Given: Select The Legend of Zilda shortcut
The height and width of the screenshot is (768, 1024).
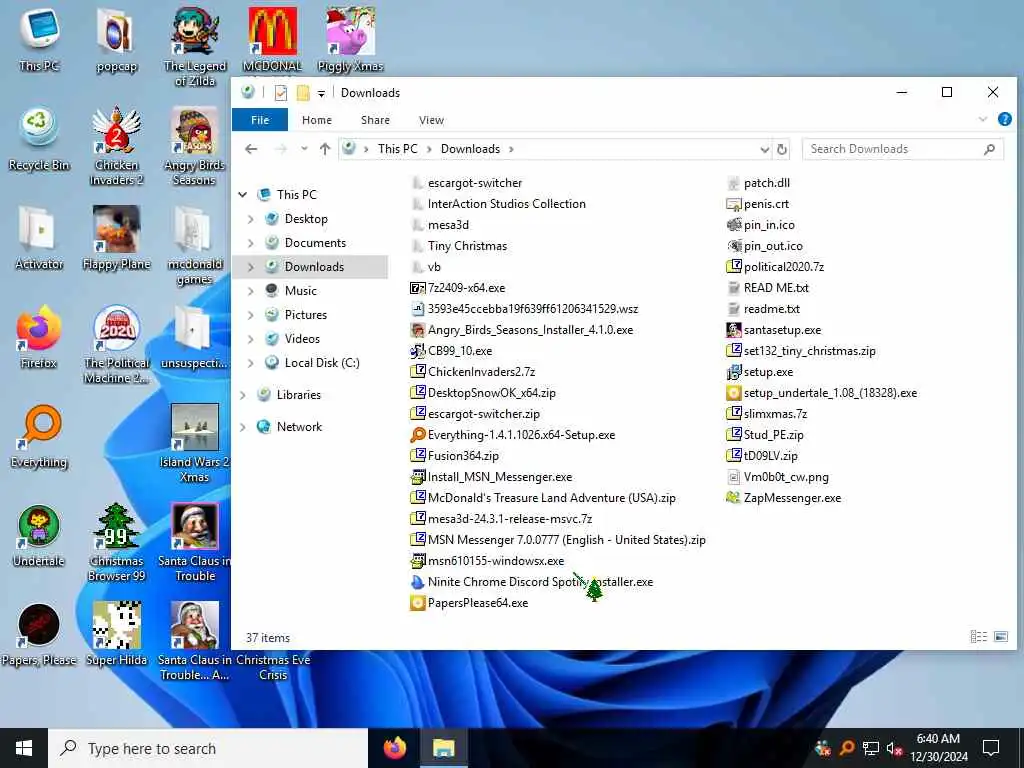Looking at the screenshot, I should [x=195, y=47].
